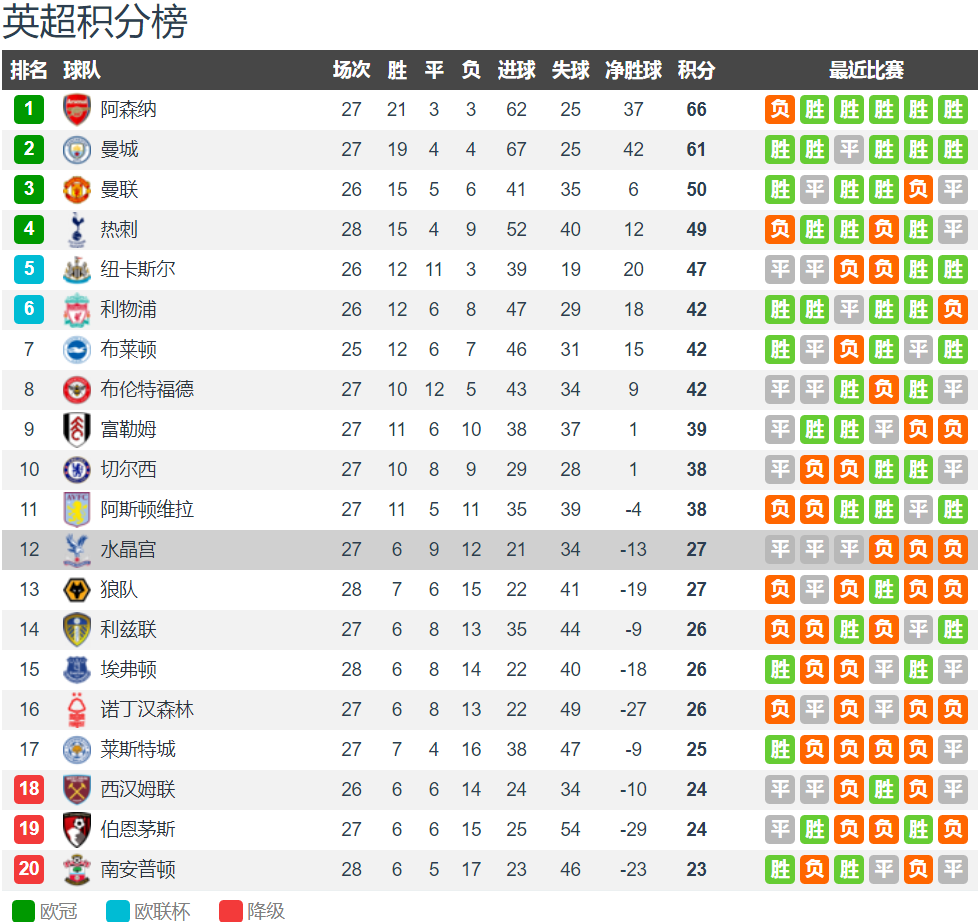Sort by 净胜球 column header
The image size is (978, 922).
633,70
